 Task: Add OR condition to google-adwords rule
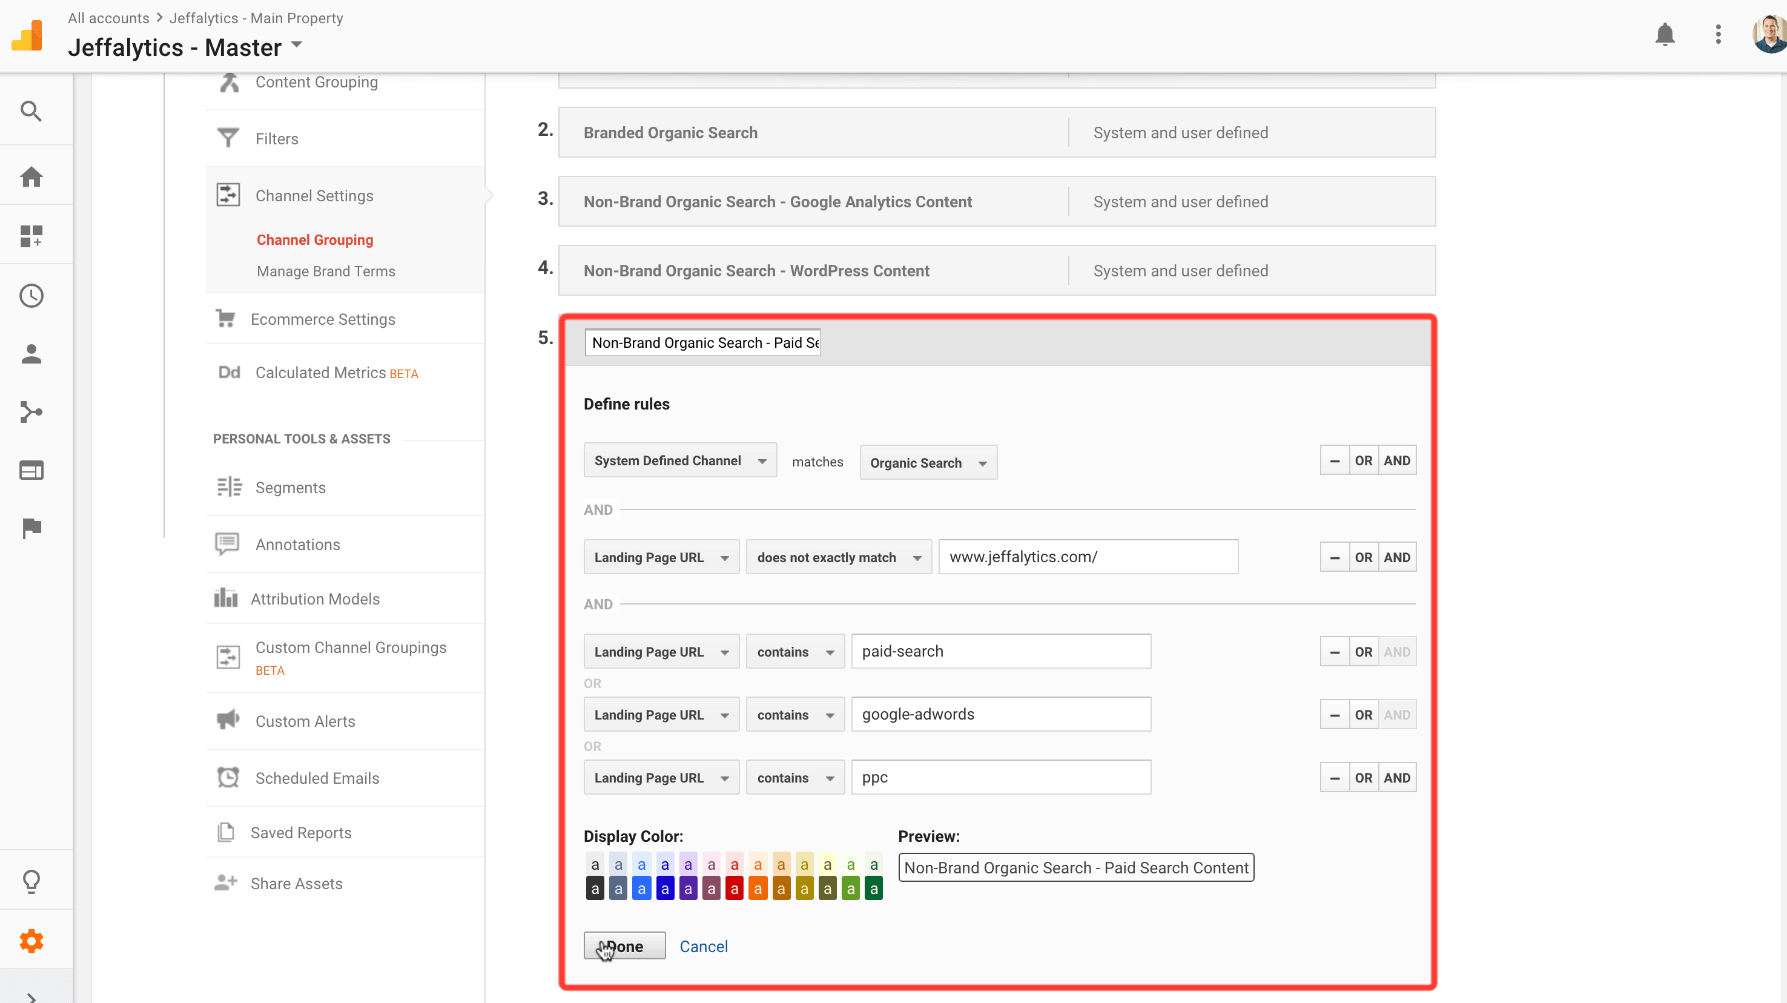pos(1363,715)
